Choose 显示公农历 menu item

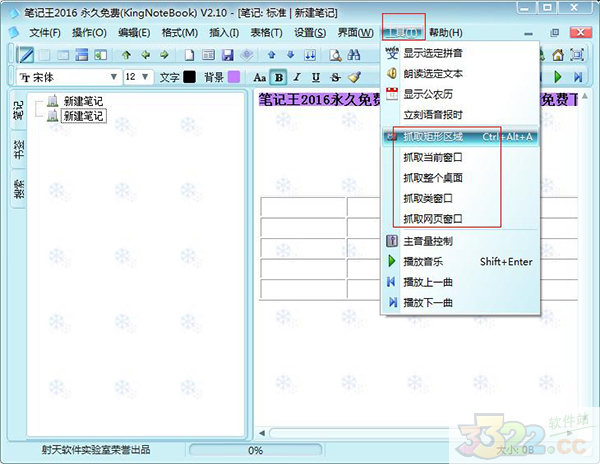point(461,94)
